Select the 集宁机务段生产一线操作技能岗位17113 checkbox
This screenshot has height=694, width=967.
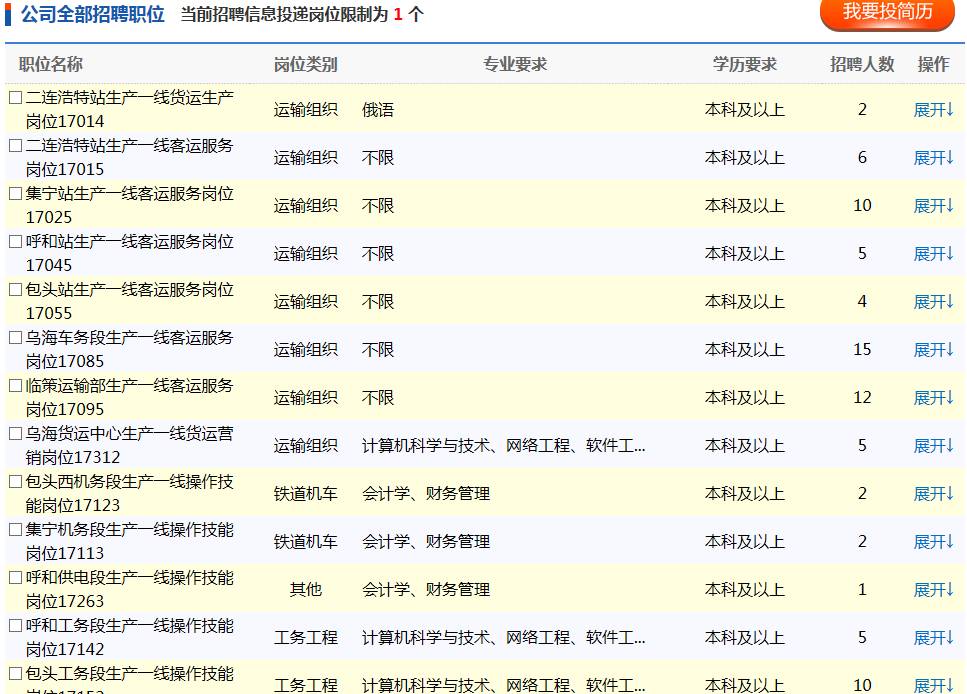16,530
